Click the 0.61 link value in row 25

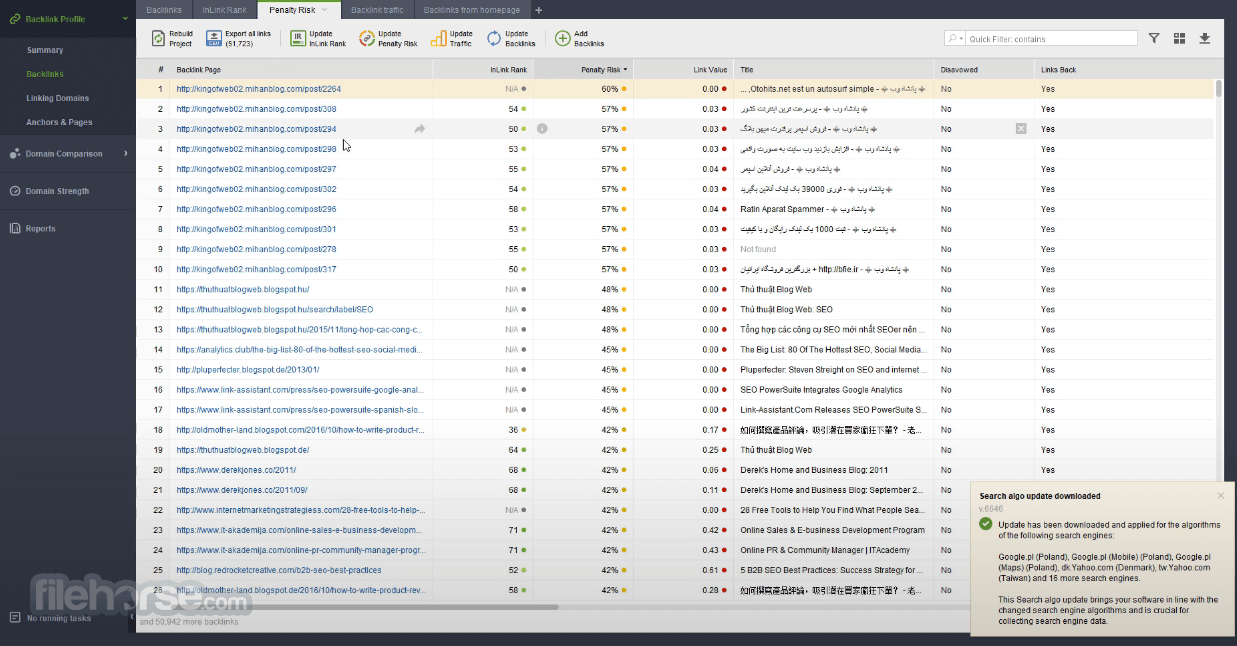[710, 570]
